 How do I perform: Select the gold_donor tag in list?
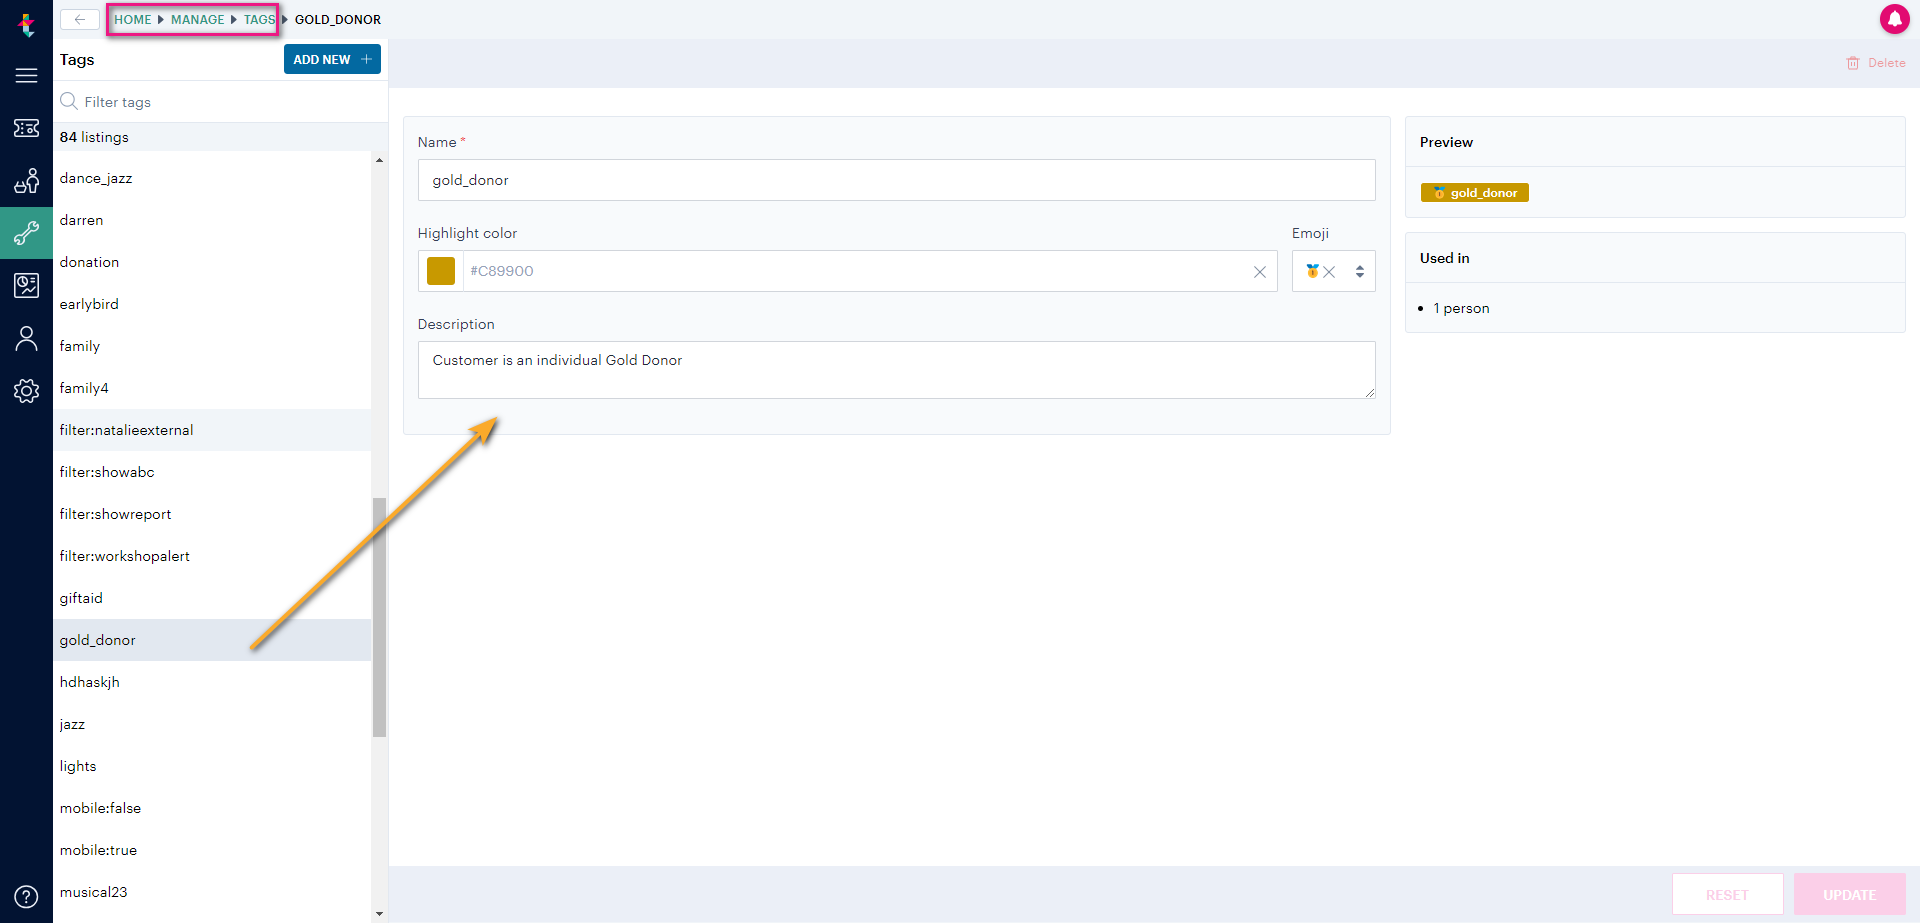tap(212, 640)
